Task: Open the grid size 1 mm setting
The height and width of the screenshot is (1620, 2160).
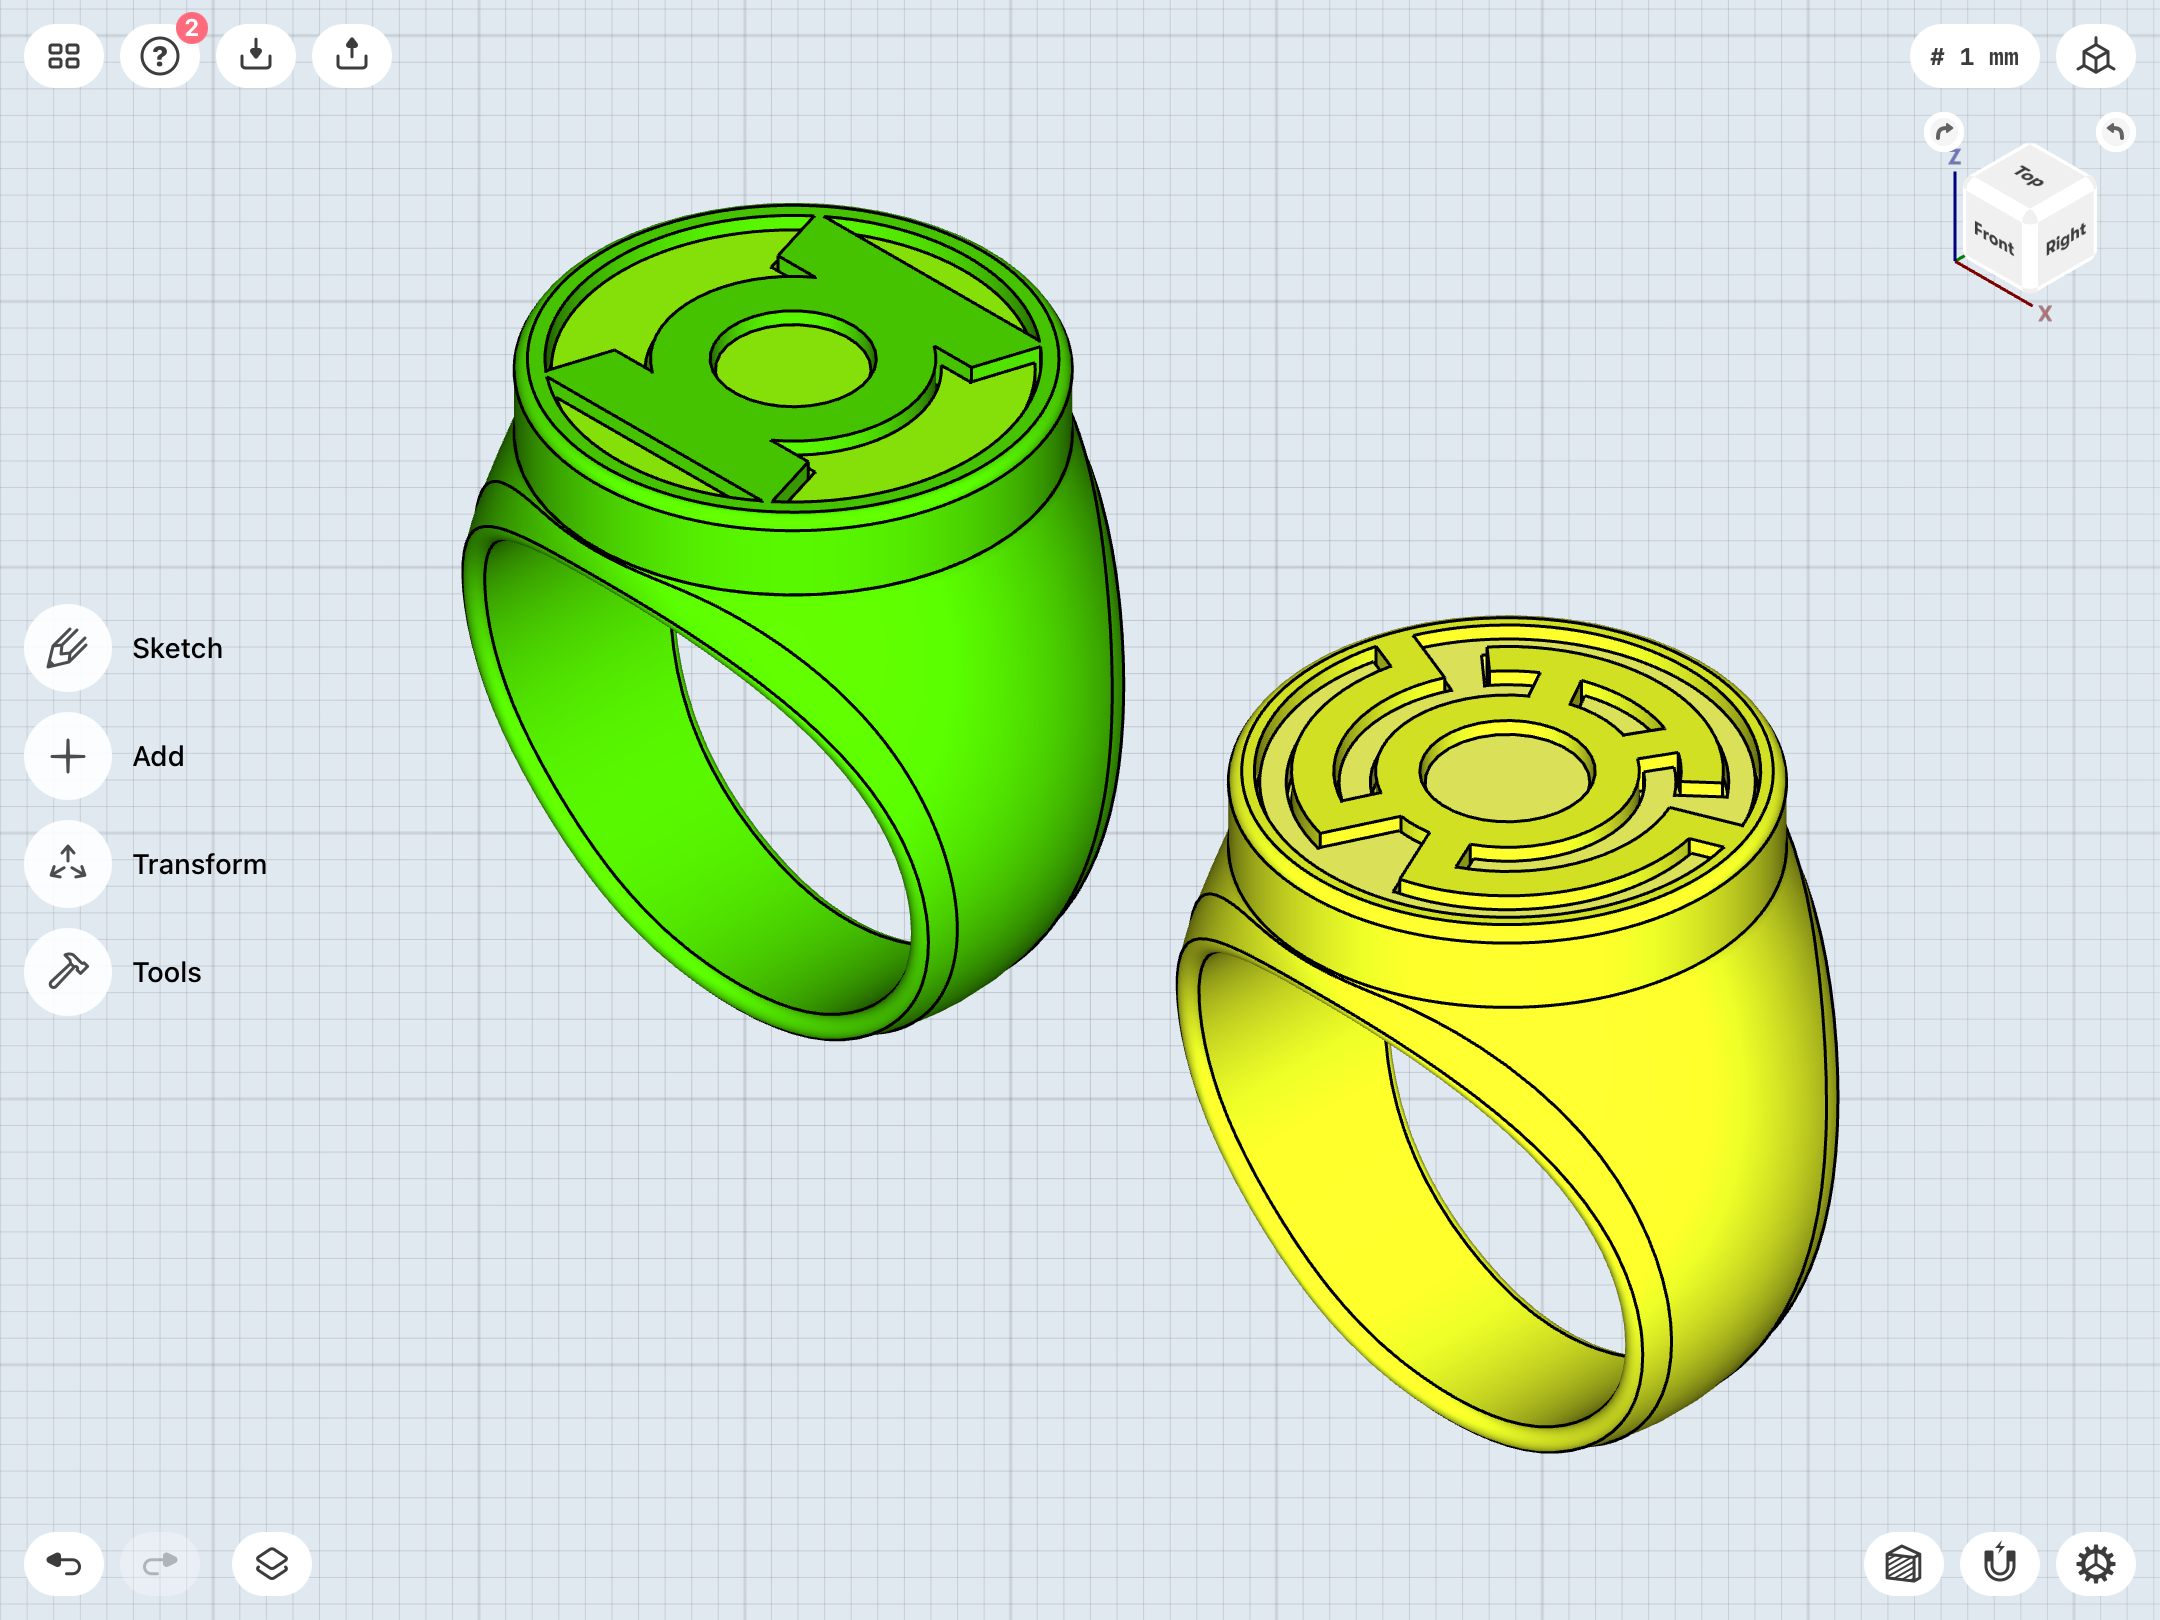Action: tap(1974, 57)
